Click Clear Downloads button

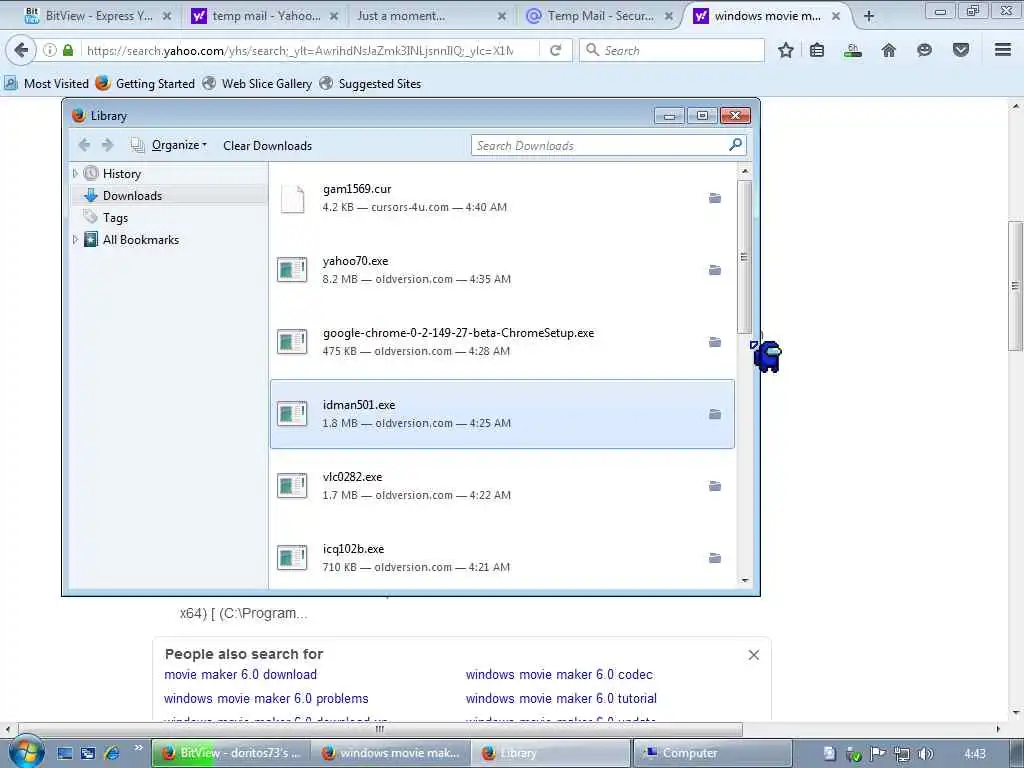(x=267, y=146)
